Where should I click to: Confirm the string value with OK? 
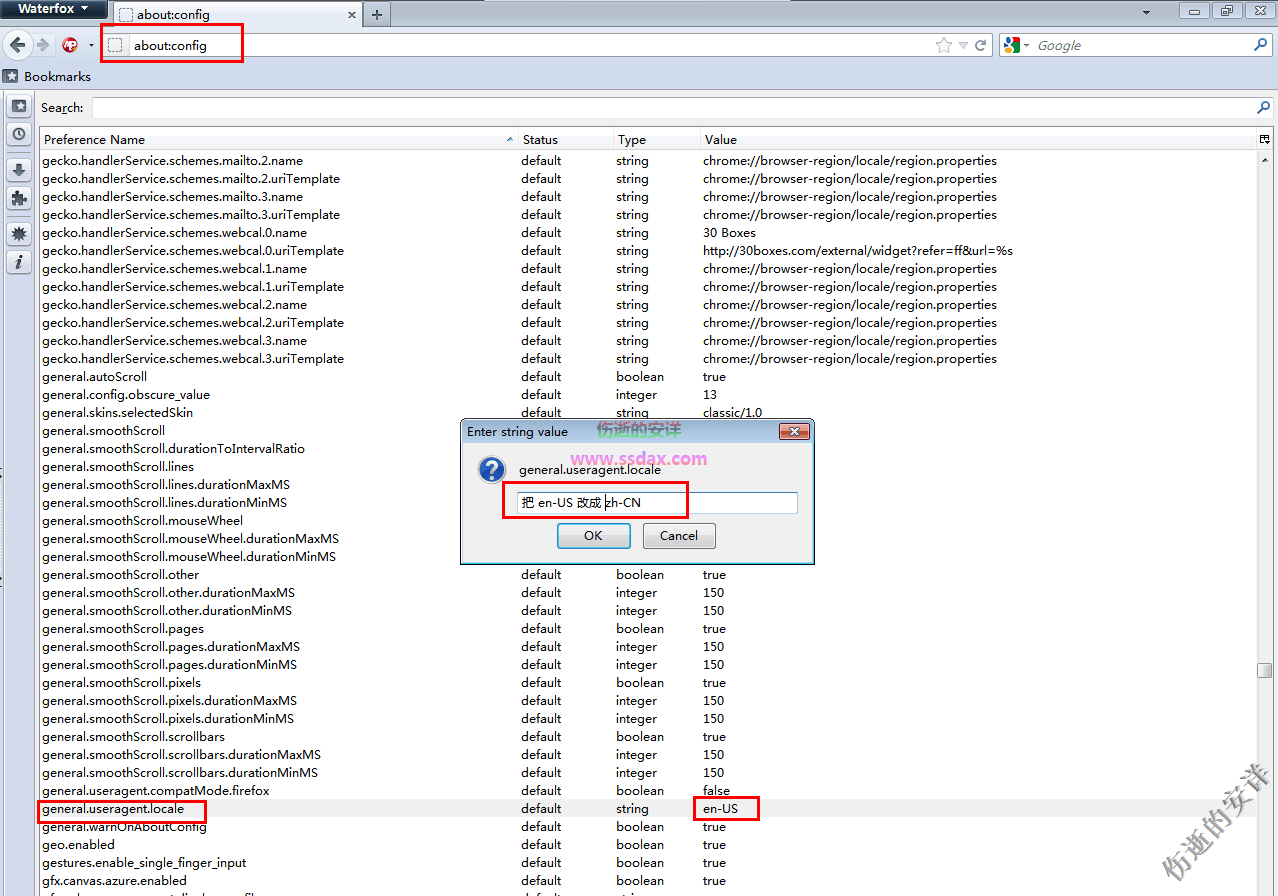(x=593, y=536)
